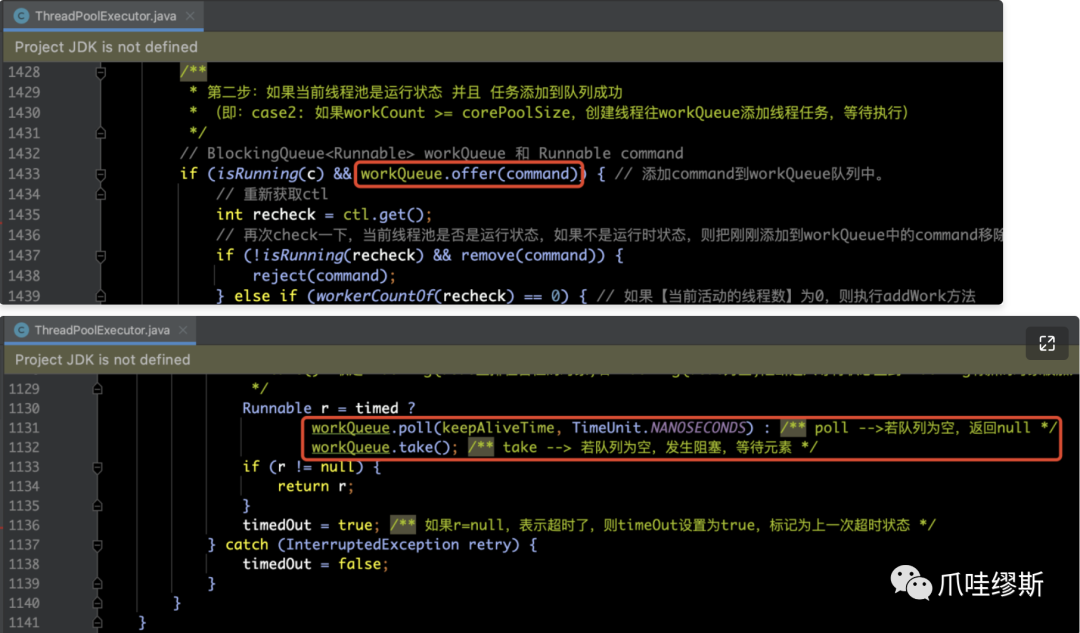
Task: Click the Project JDK is not defined banner
Action: (x=106, y=46)
